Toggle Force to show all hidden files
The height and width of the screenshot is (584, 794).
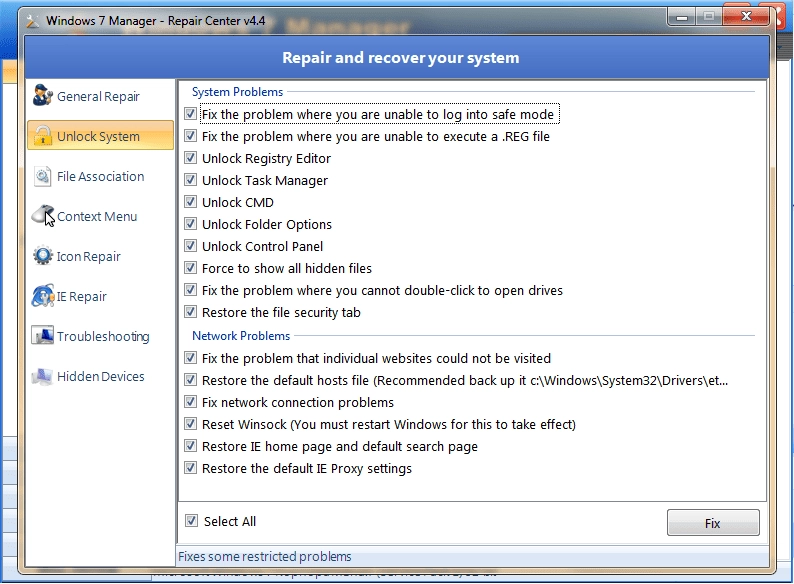coord(190,267)
